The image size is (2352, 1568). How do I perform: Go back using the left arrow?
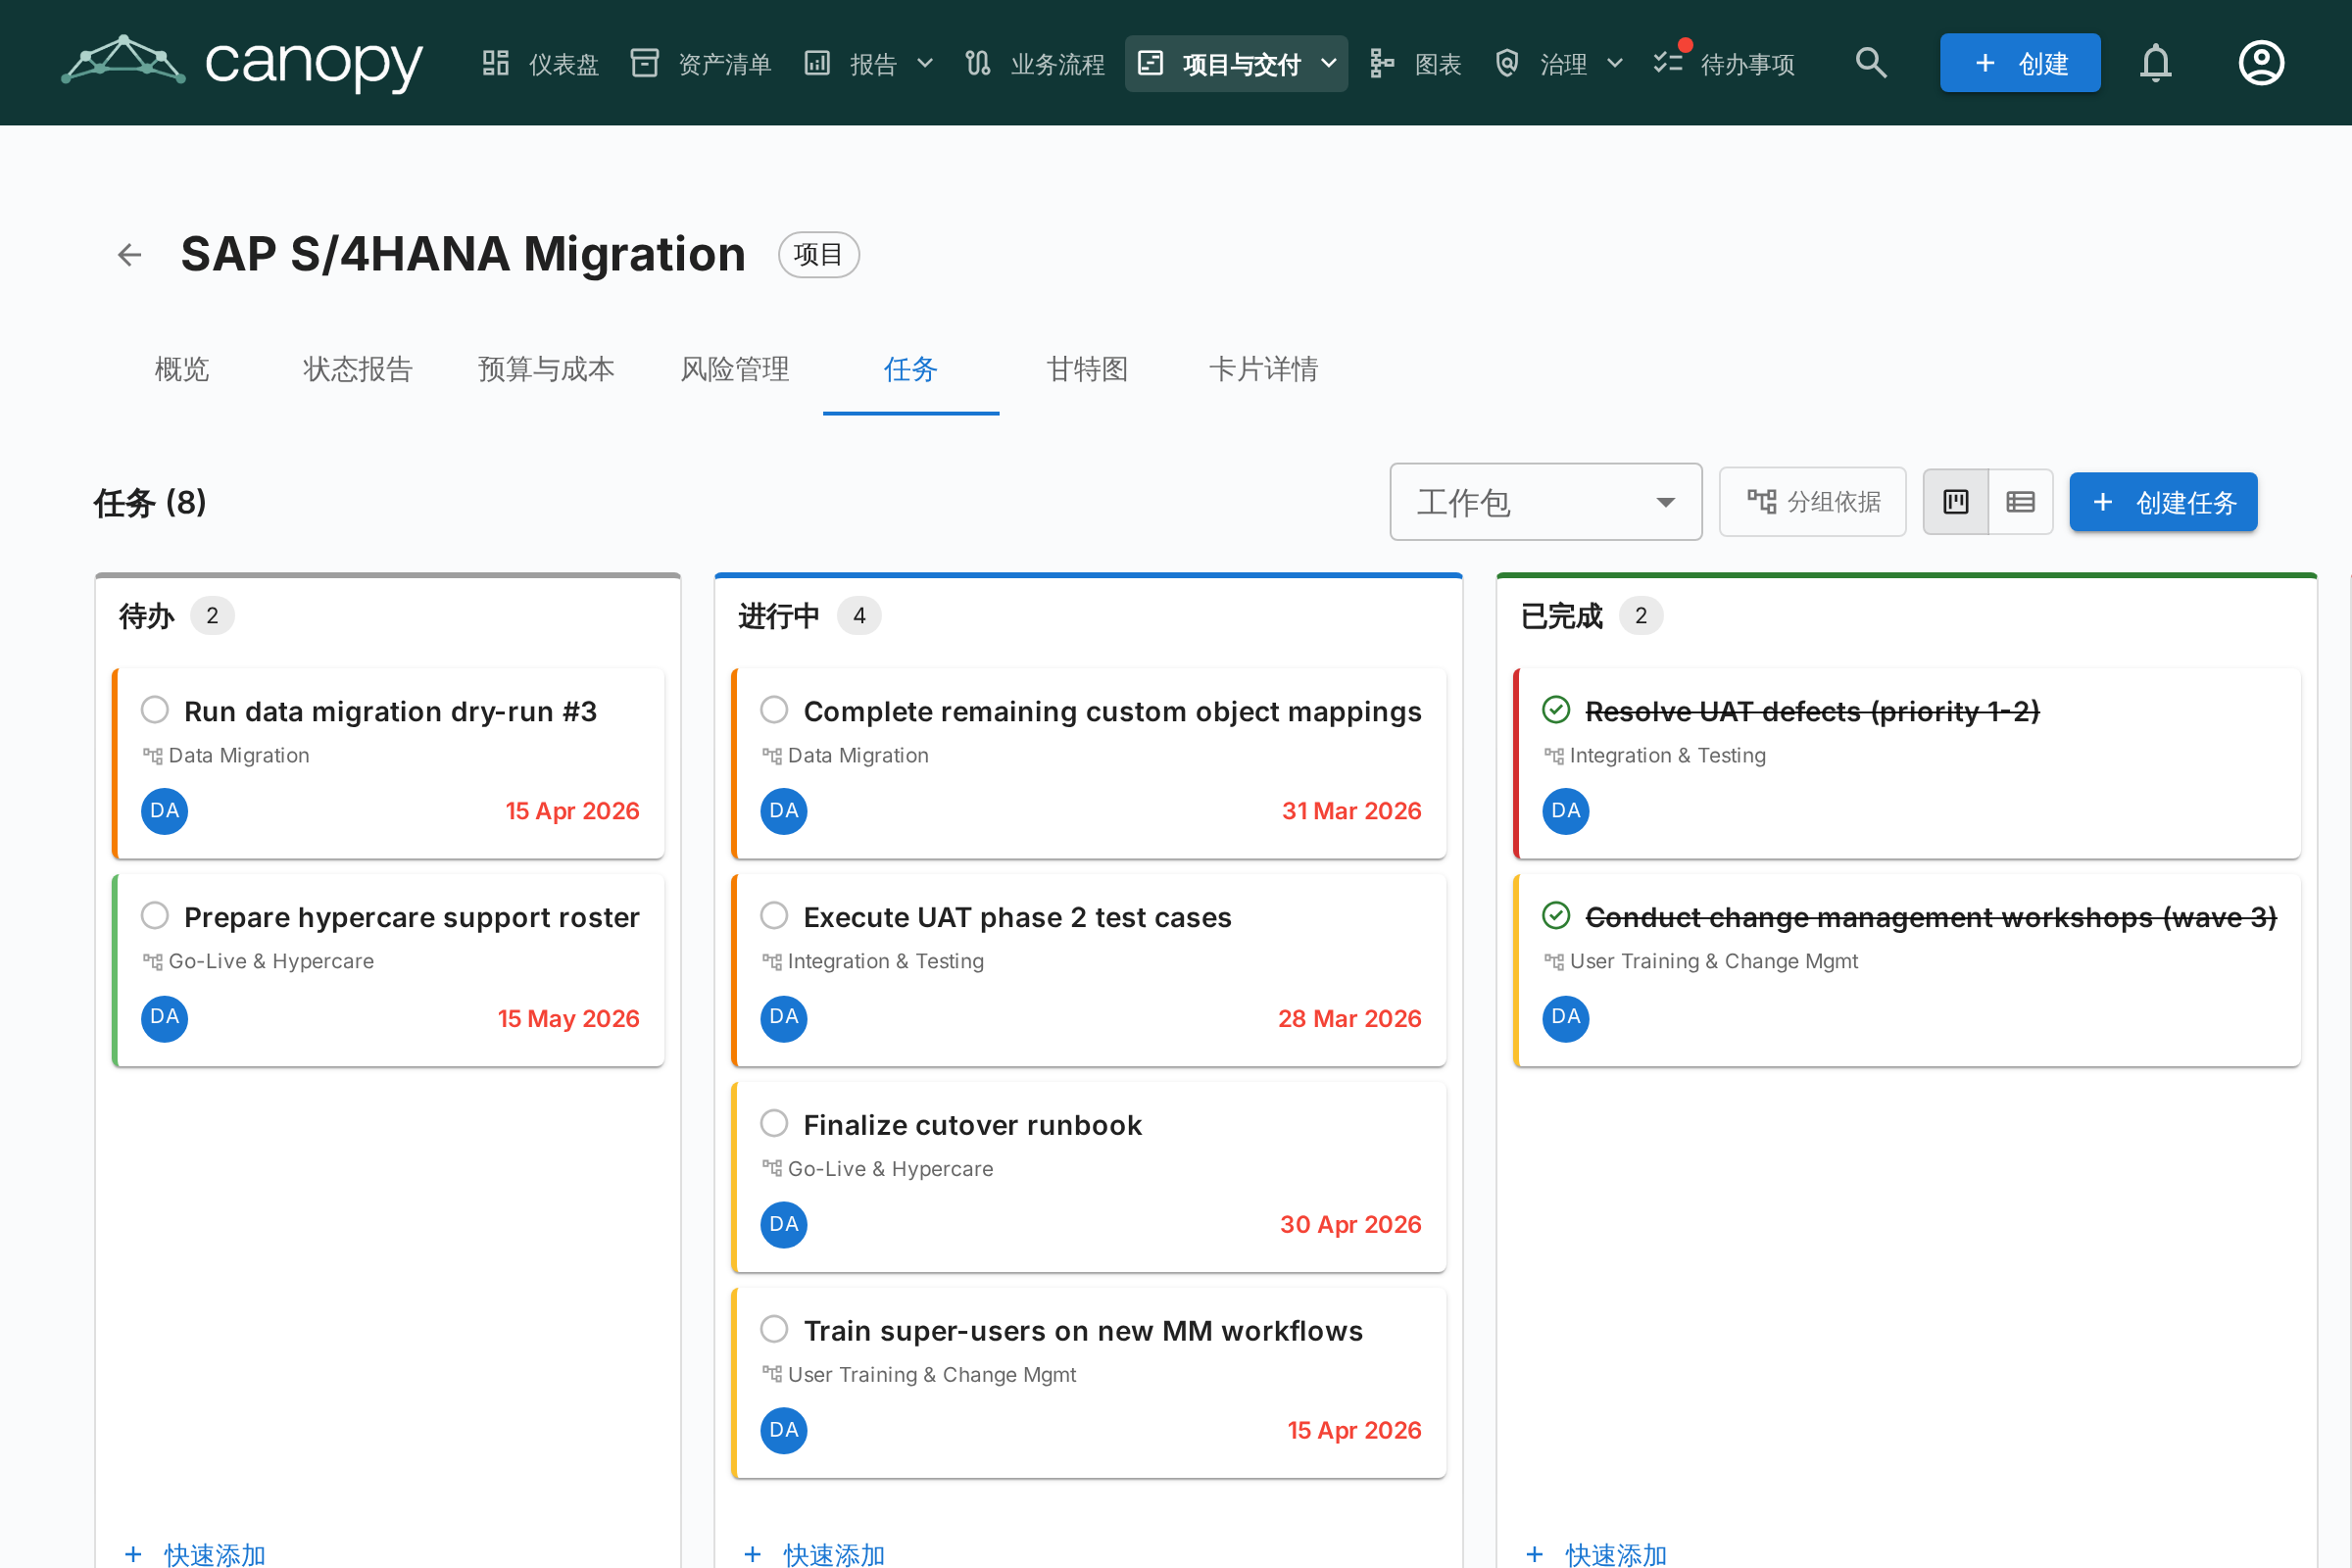(x=129, y=255)
